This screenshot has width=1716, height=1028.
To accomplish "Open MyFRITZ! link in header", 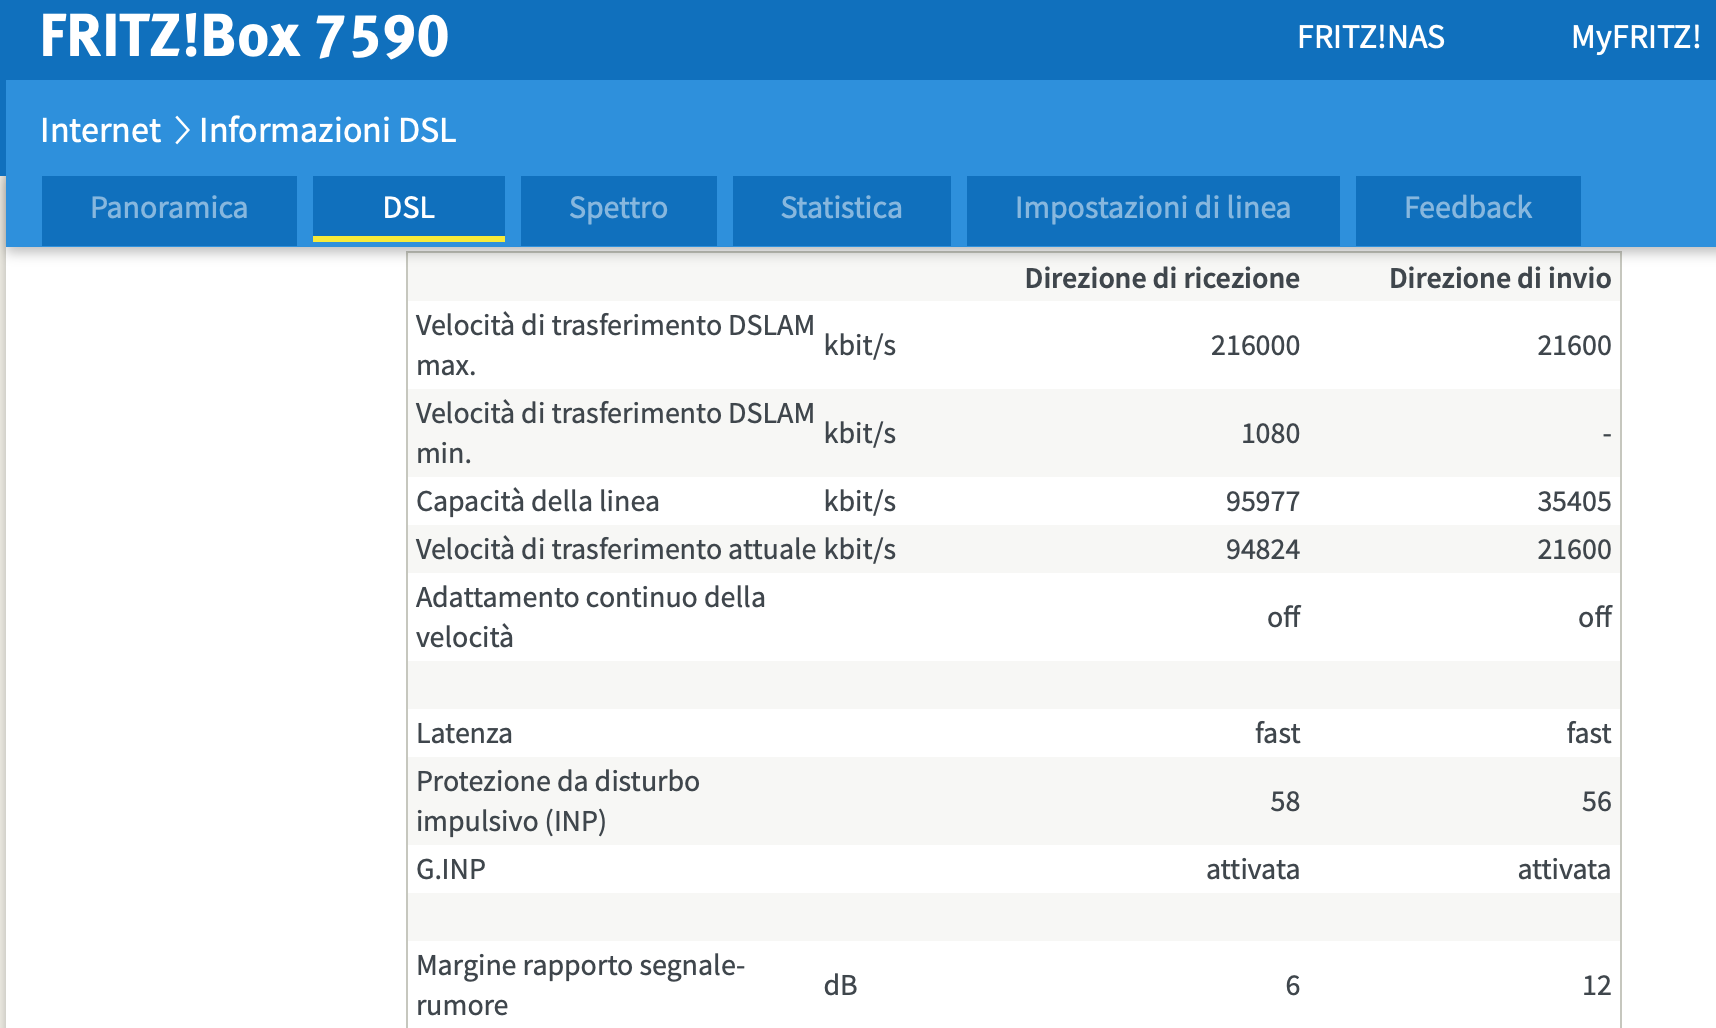I will (1636, 37).
